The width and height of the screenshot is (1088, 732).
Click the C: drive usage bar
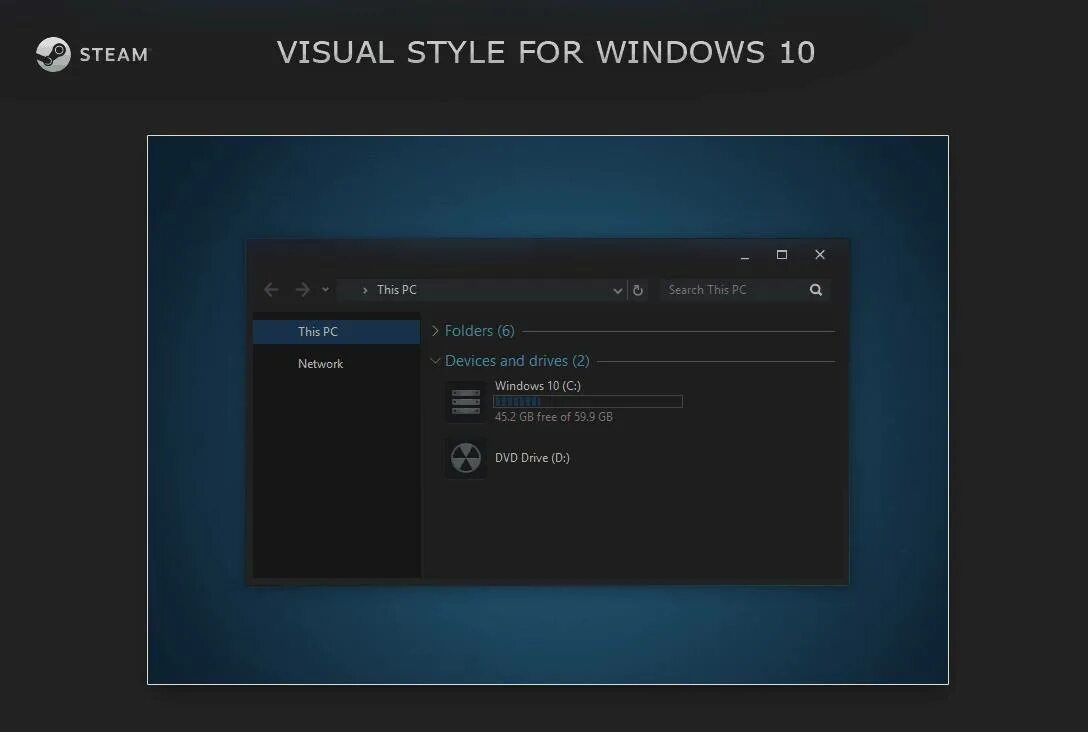588,402
